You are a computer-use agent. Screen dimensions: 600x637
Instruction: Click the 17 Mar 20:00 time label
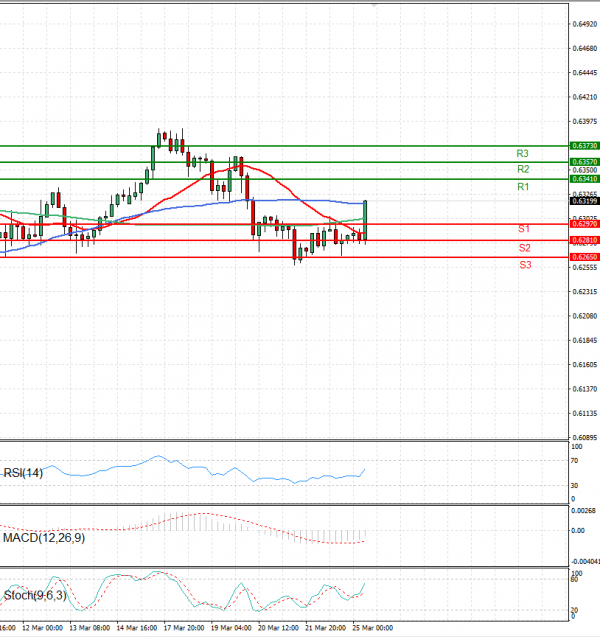coord(184,628)
